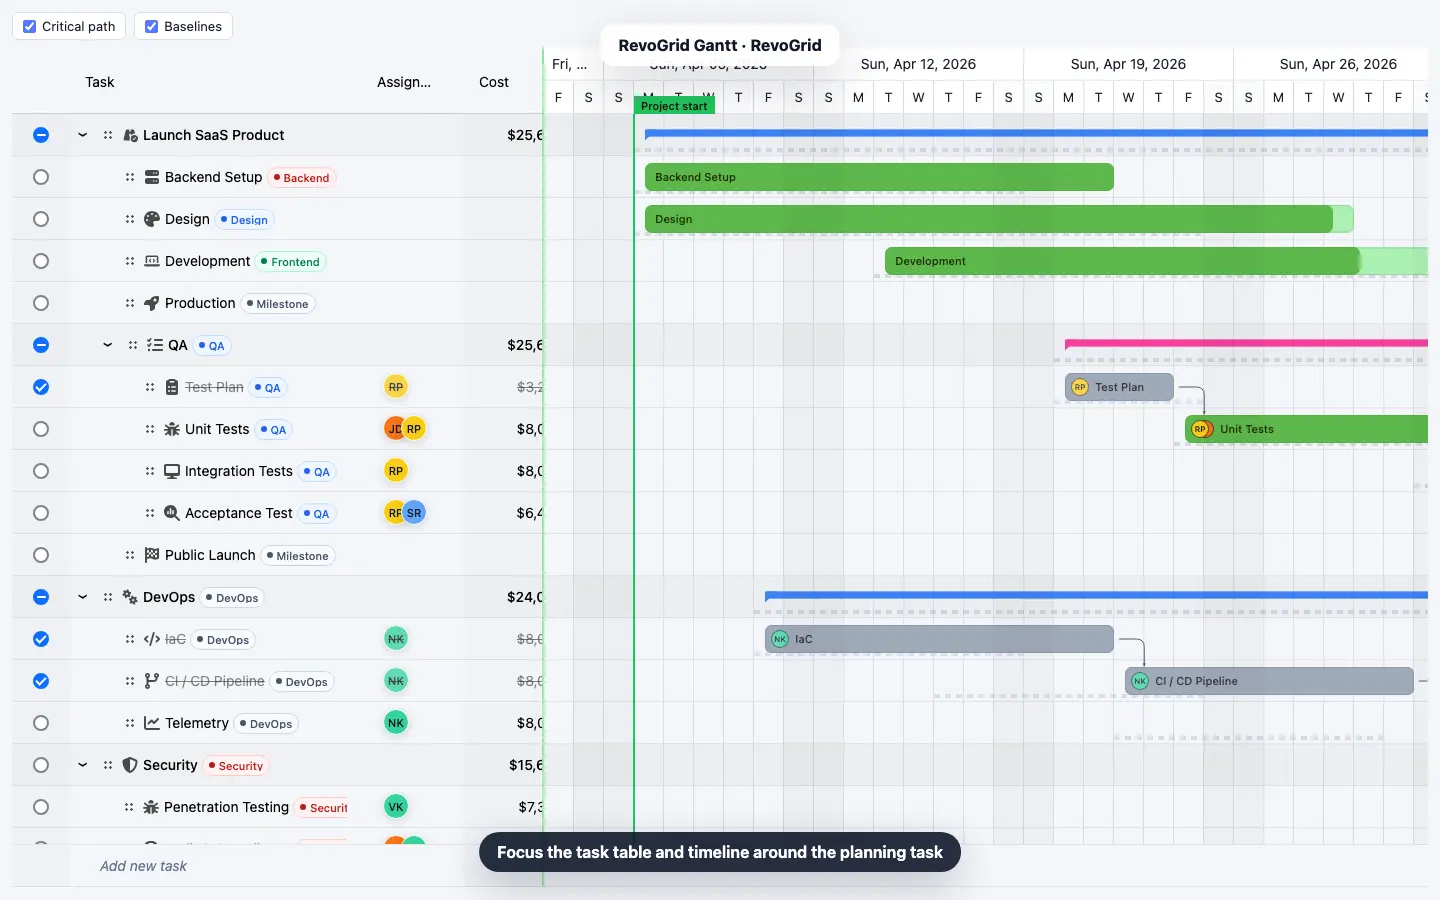
Task: Click the Security tag on Security row
Action: (236, 766)
